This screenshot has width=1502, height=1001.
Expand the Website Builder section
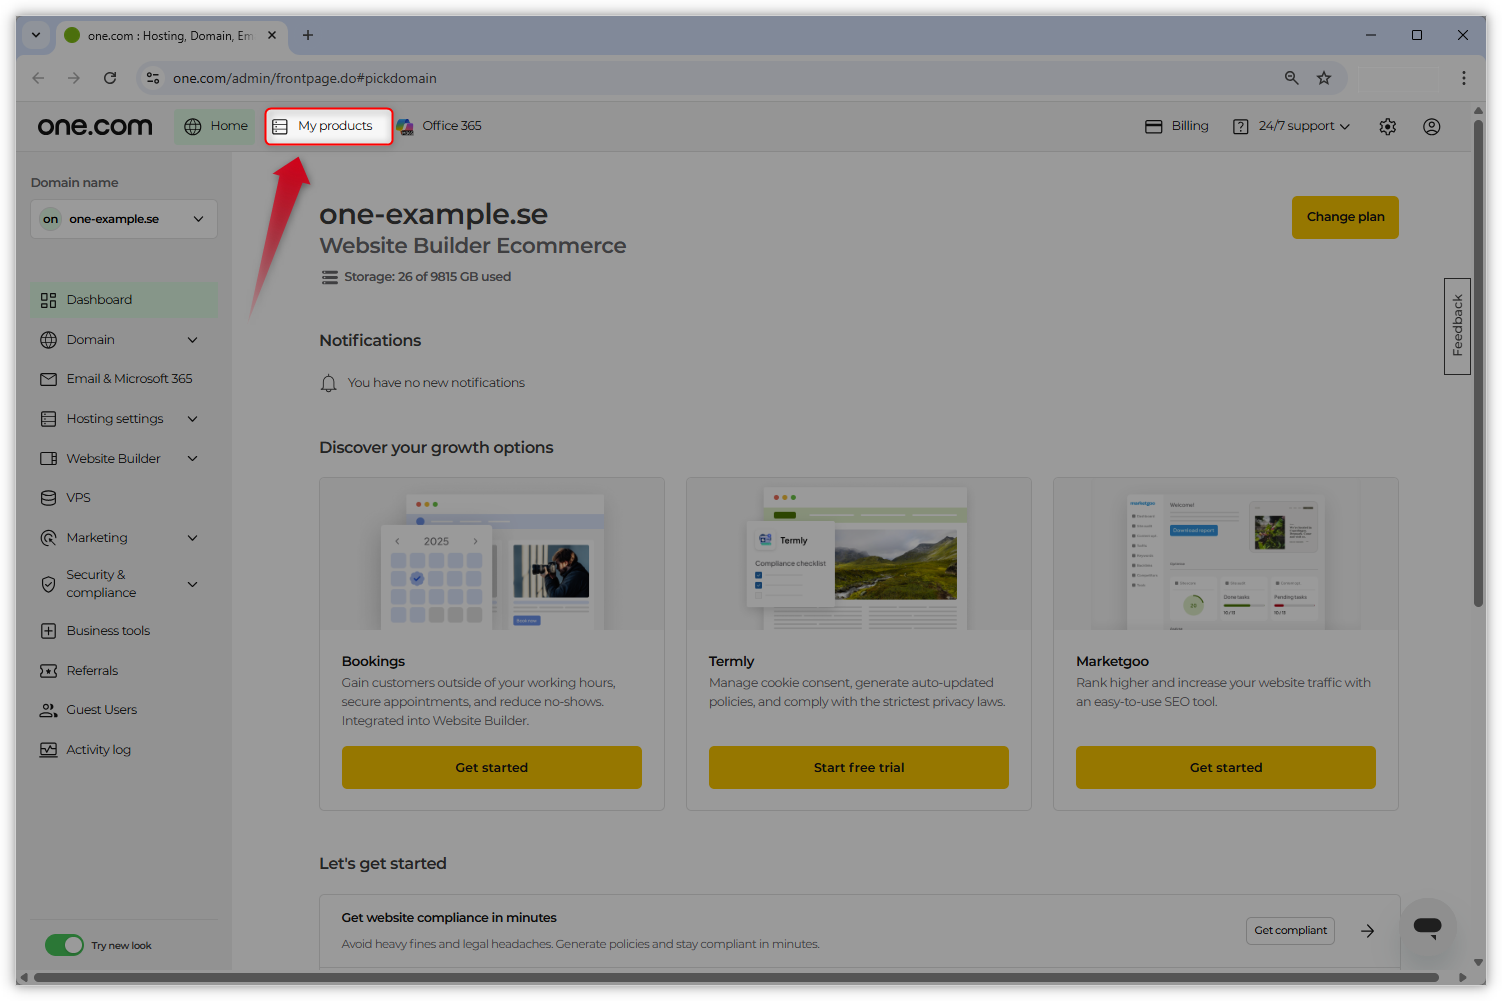pyautogui.click(x=193, y=459)
